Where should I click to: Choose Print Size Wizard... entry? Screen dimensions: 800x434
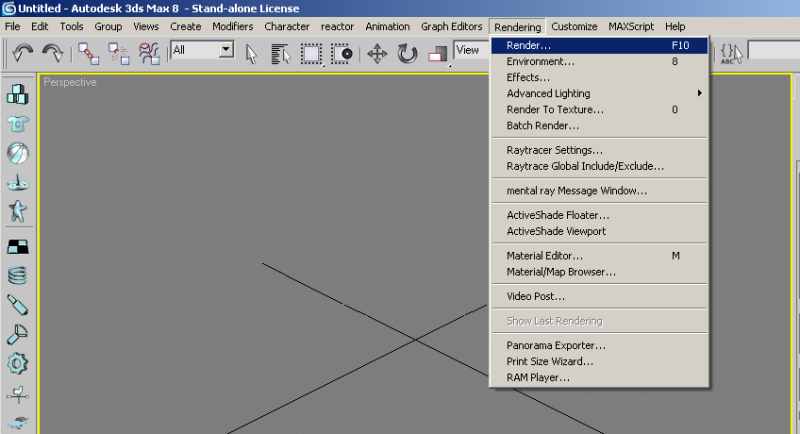[599, 362]
